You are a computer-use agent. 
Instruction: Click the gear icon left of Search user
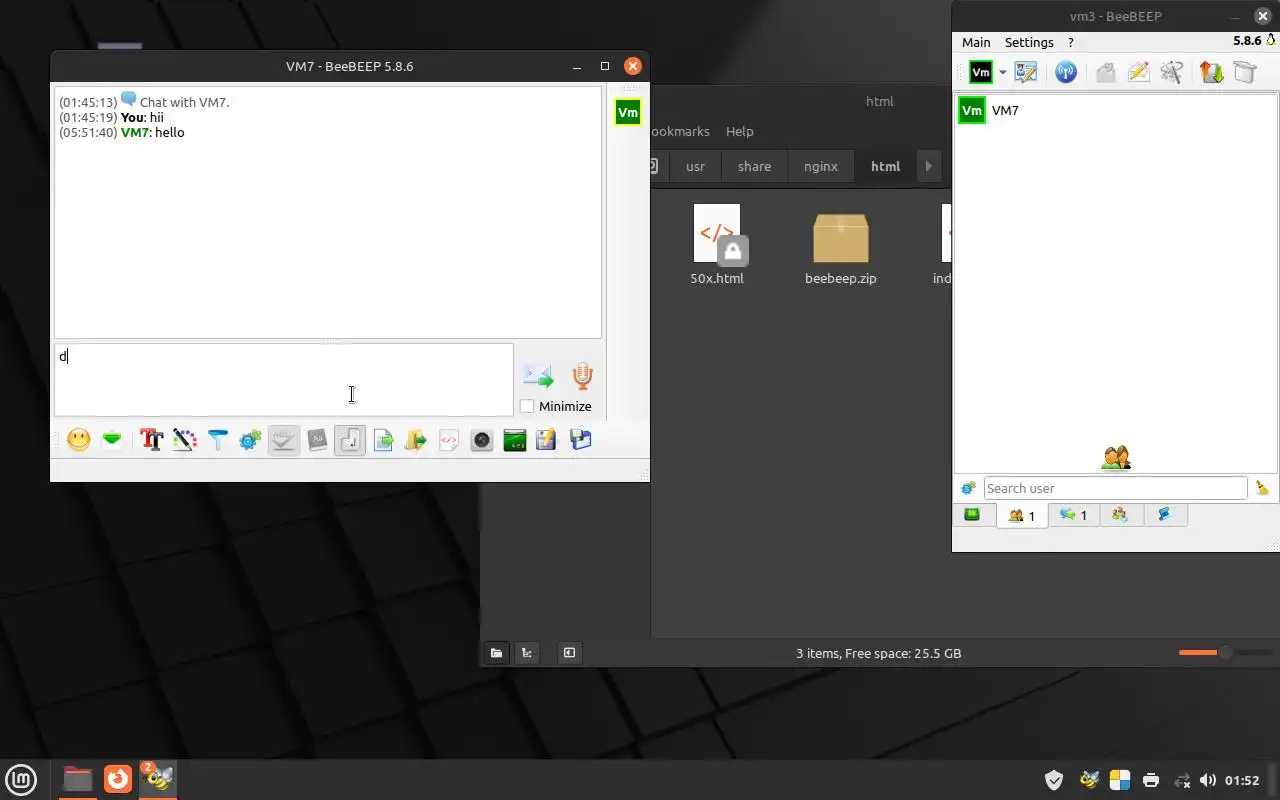point(968,488)
